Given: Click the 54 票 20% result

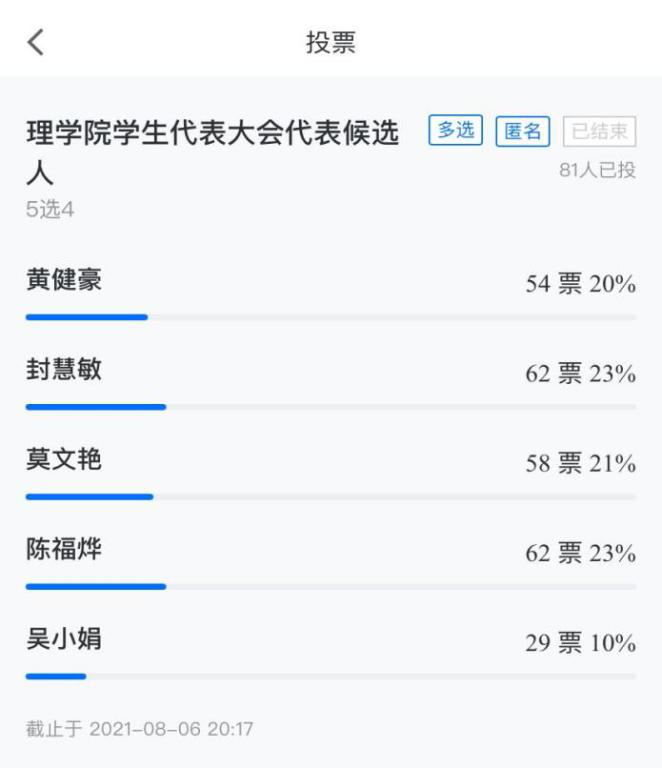Looking at the screenshot, I should click(x=580, y=284).
